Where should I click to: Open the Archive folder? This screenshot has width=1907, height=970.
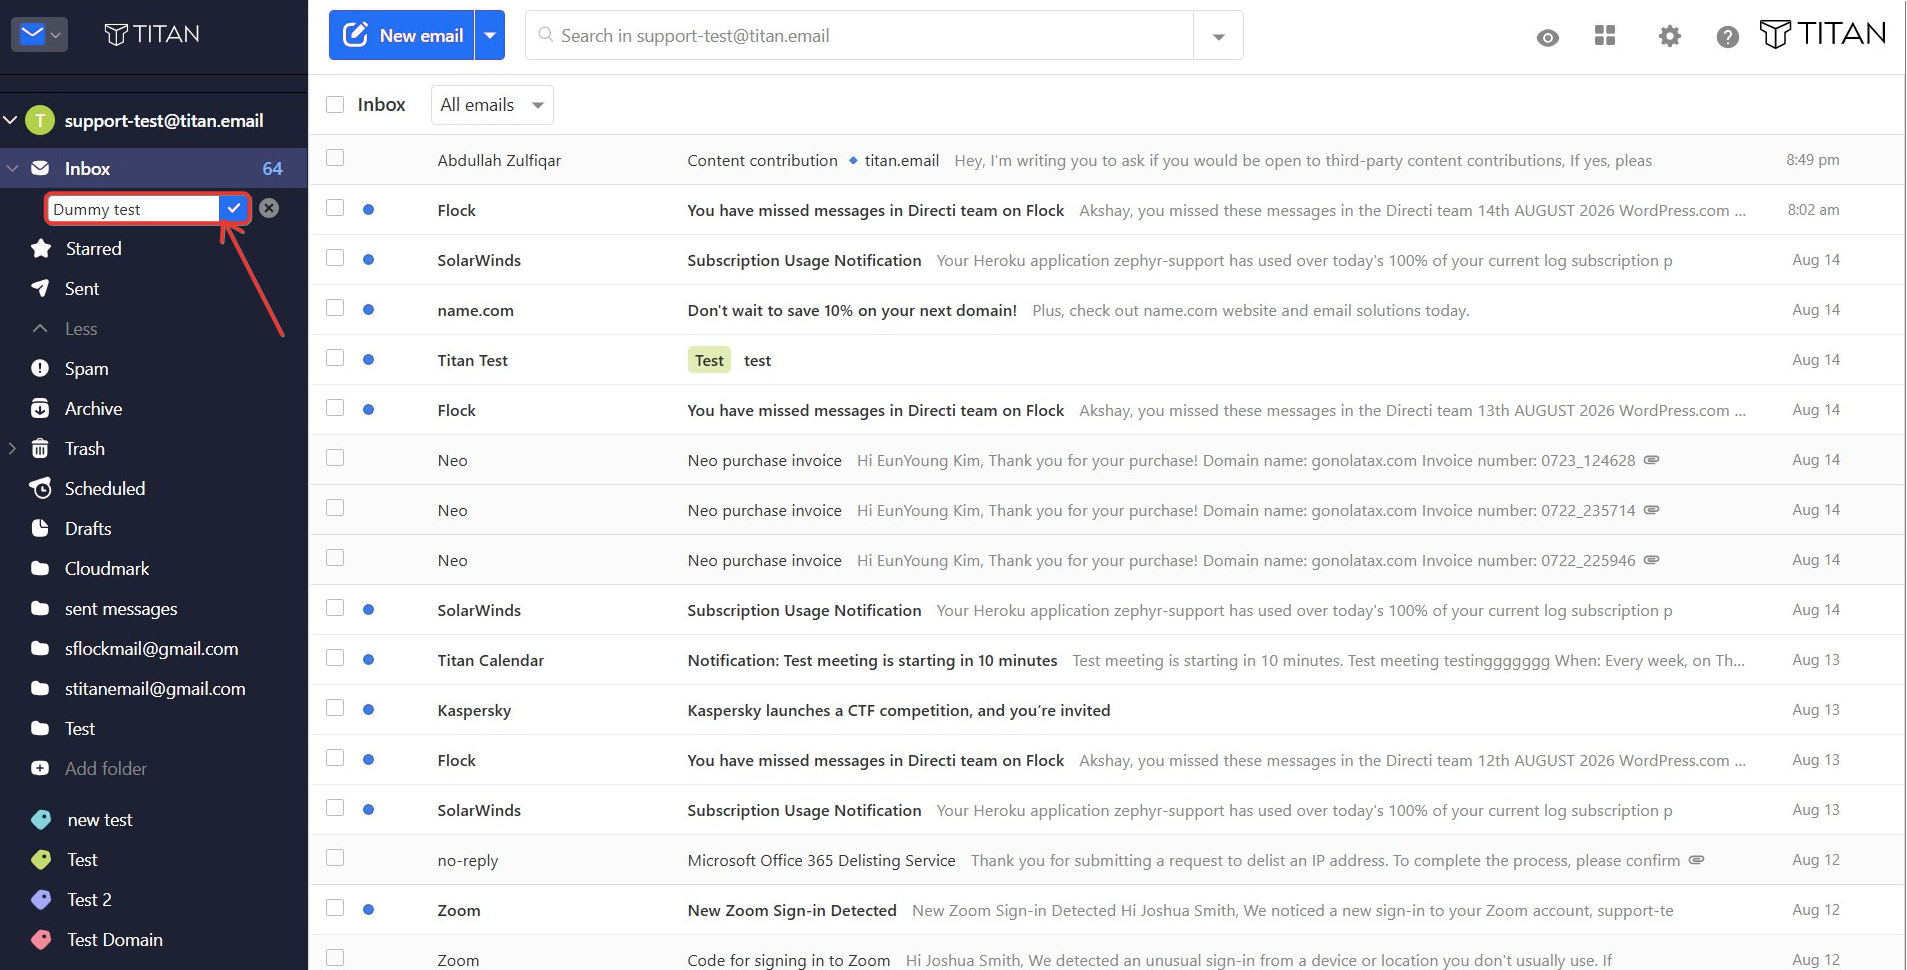pos(93,409)
